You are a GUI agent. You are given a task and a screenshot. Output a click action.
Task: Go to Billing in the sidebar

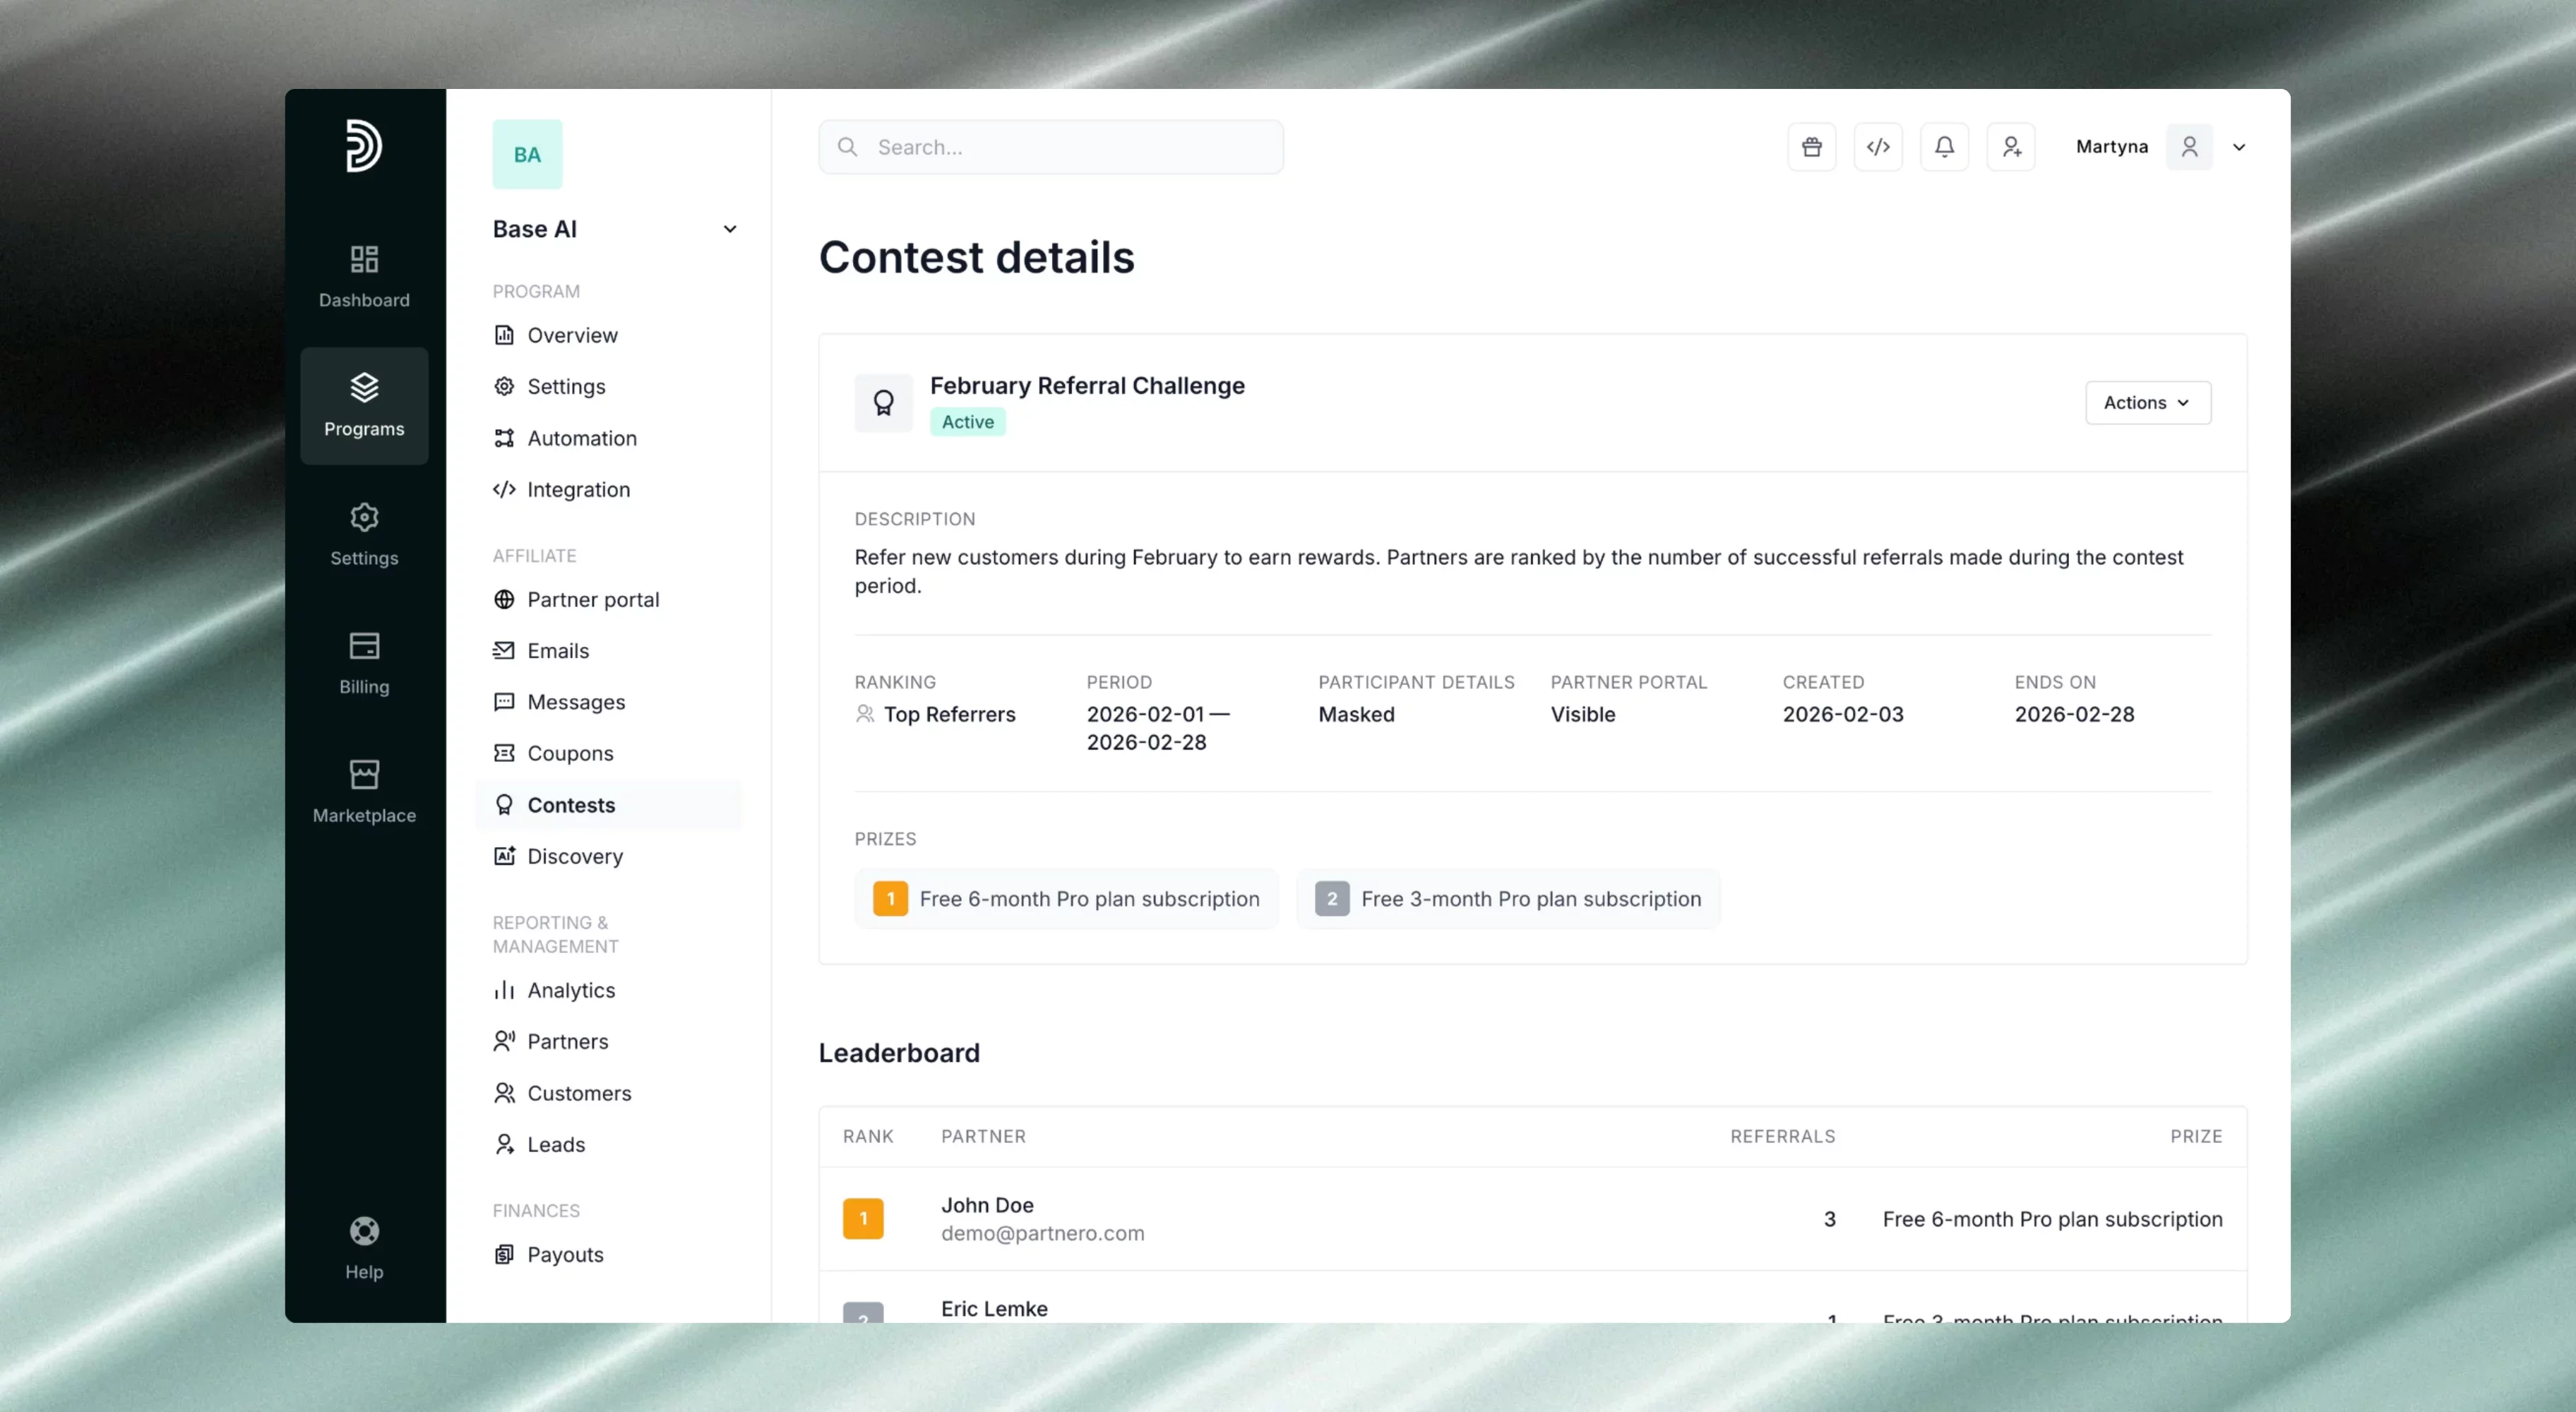(x=364, y=663)
